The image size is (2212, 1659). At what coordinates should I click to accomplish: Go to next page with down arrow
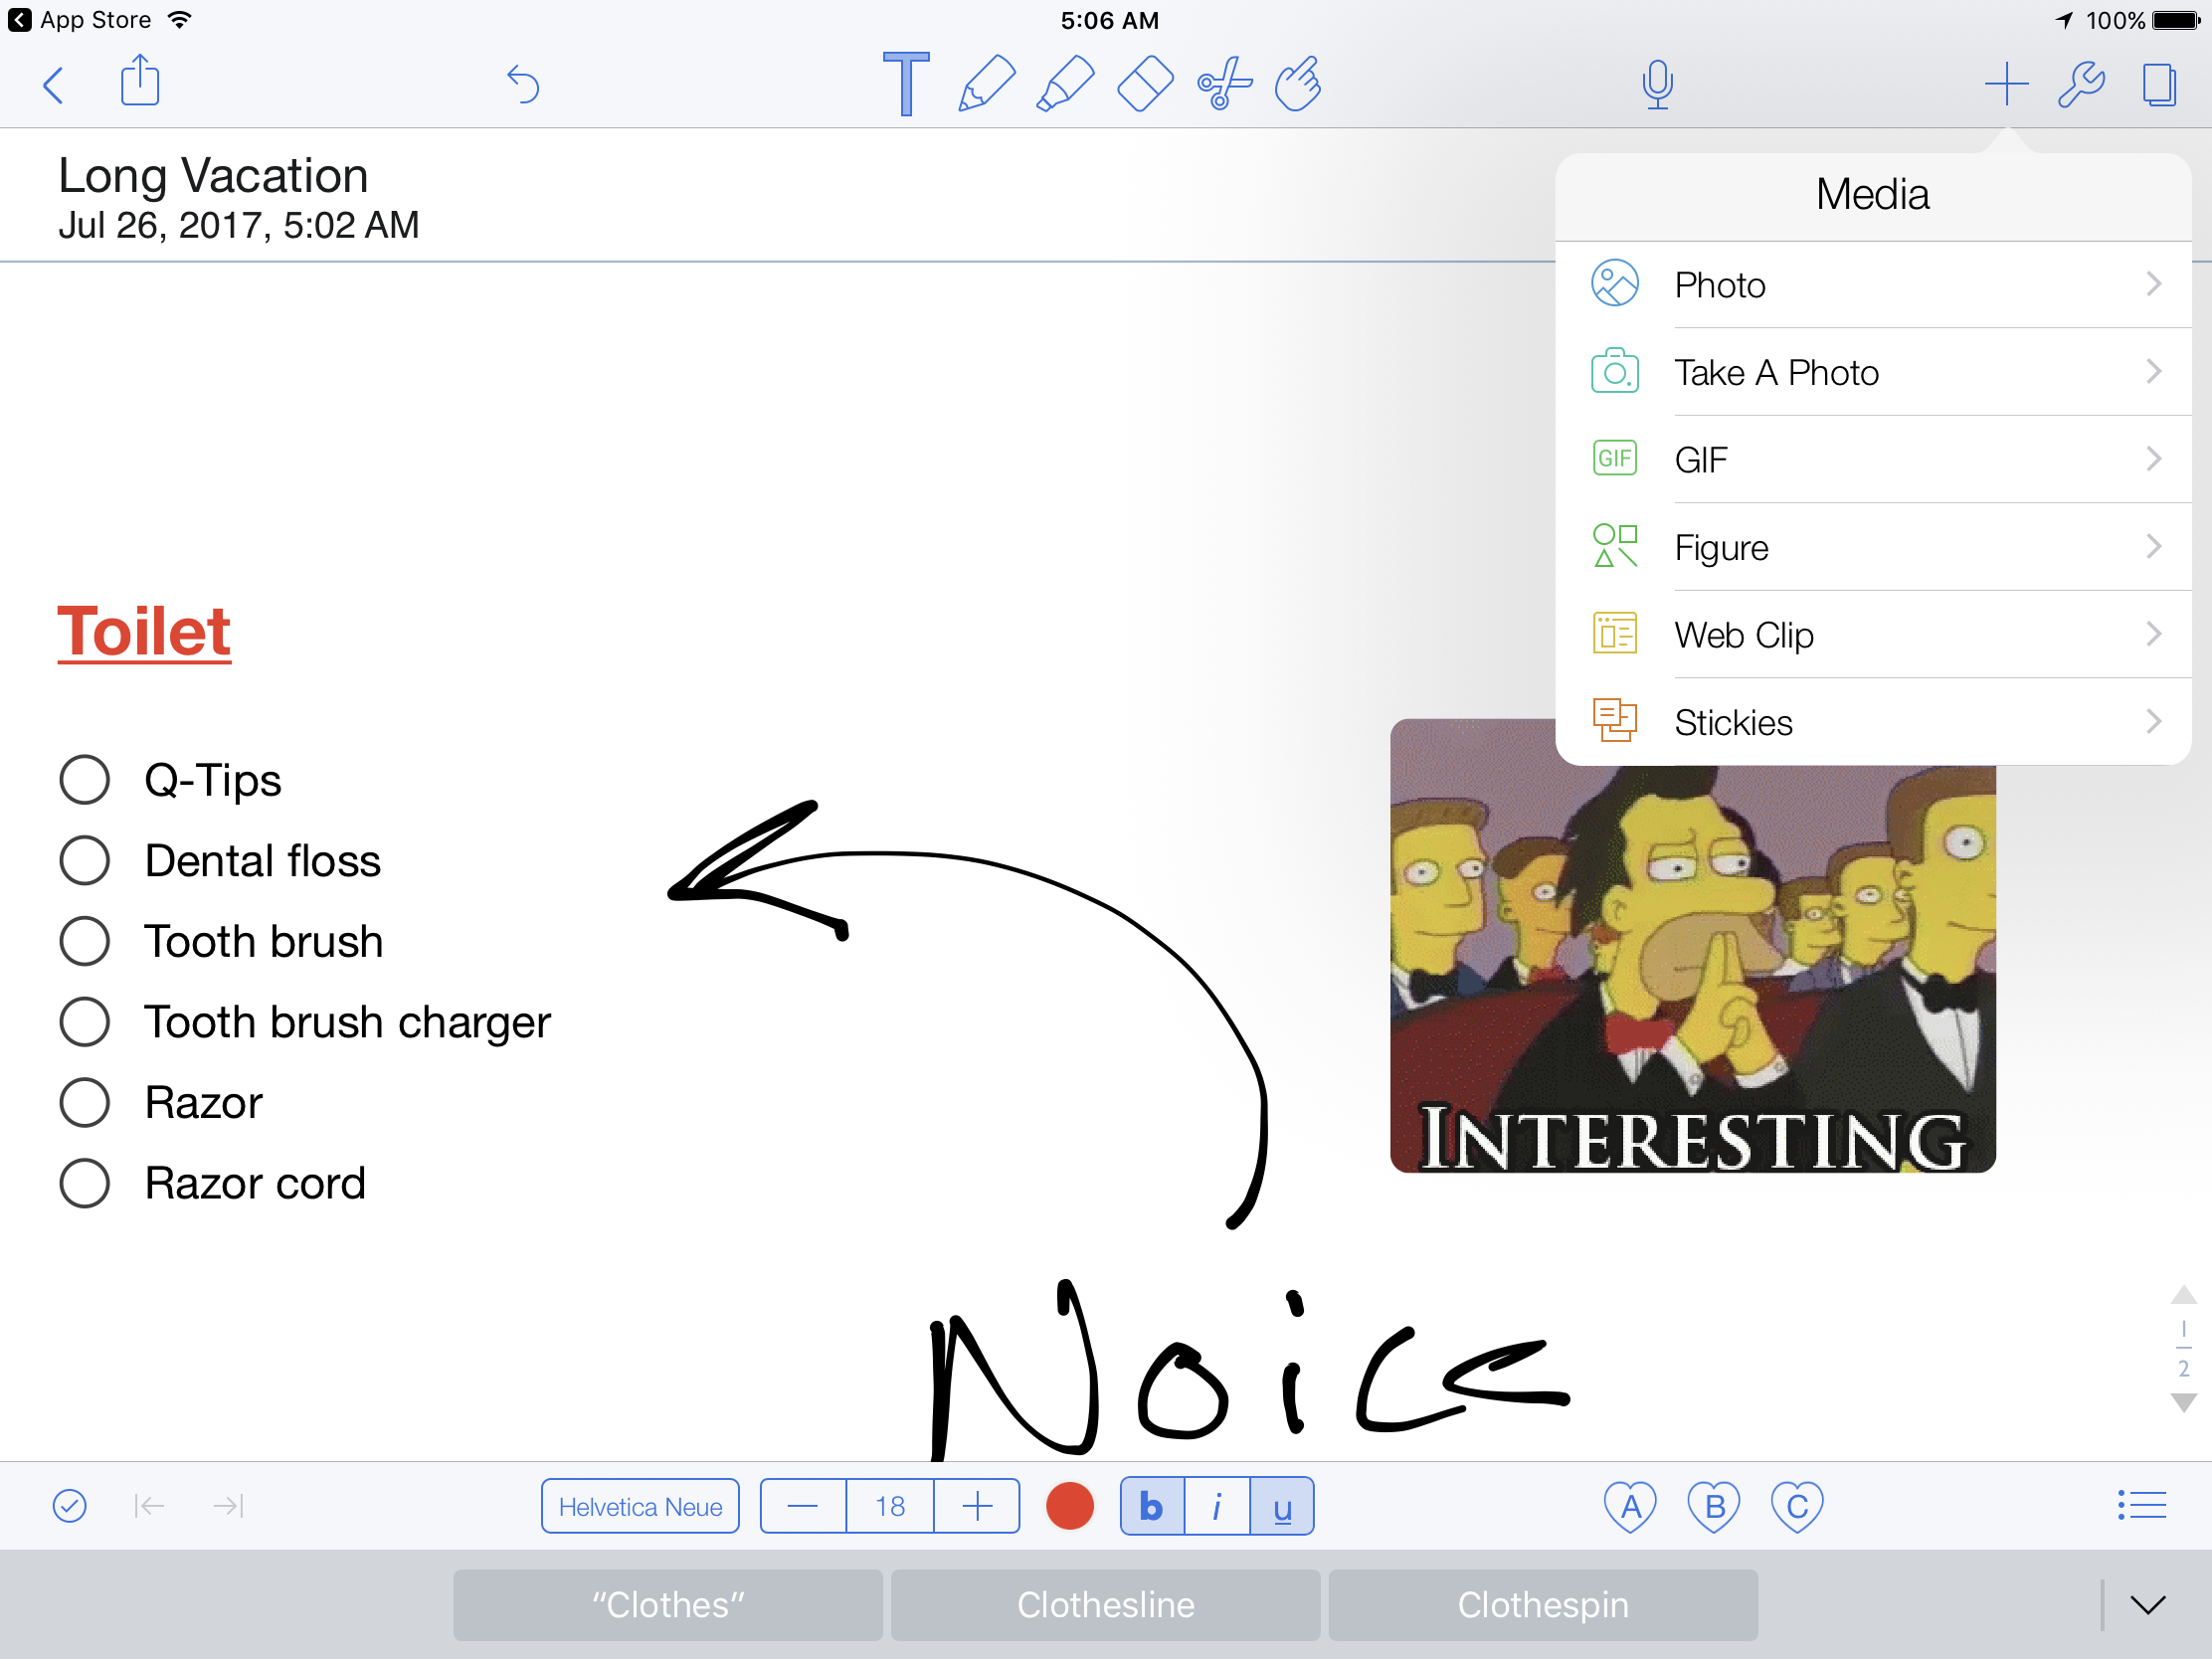tap(2183, 1403)
